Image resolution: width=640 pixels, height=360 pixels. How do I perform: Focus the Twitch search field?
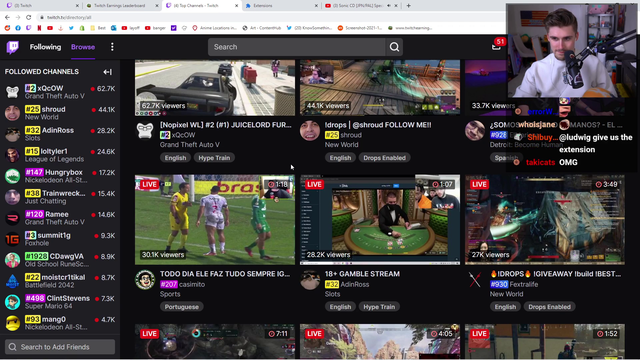coord(297,47)
